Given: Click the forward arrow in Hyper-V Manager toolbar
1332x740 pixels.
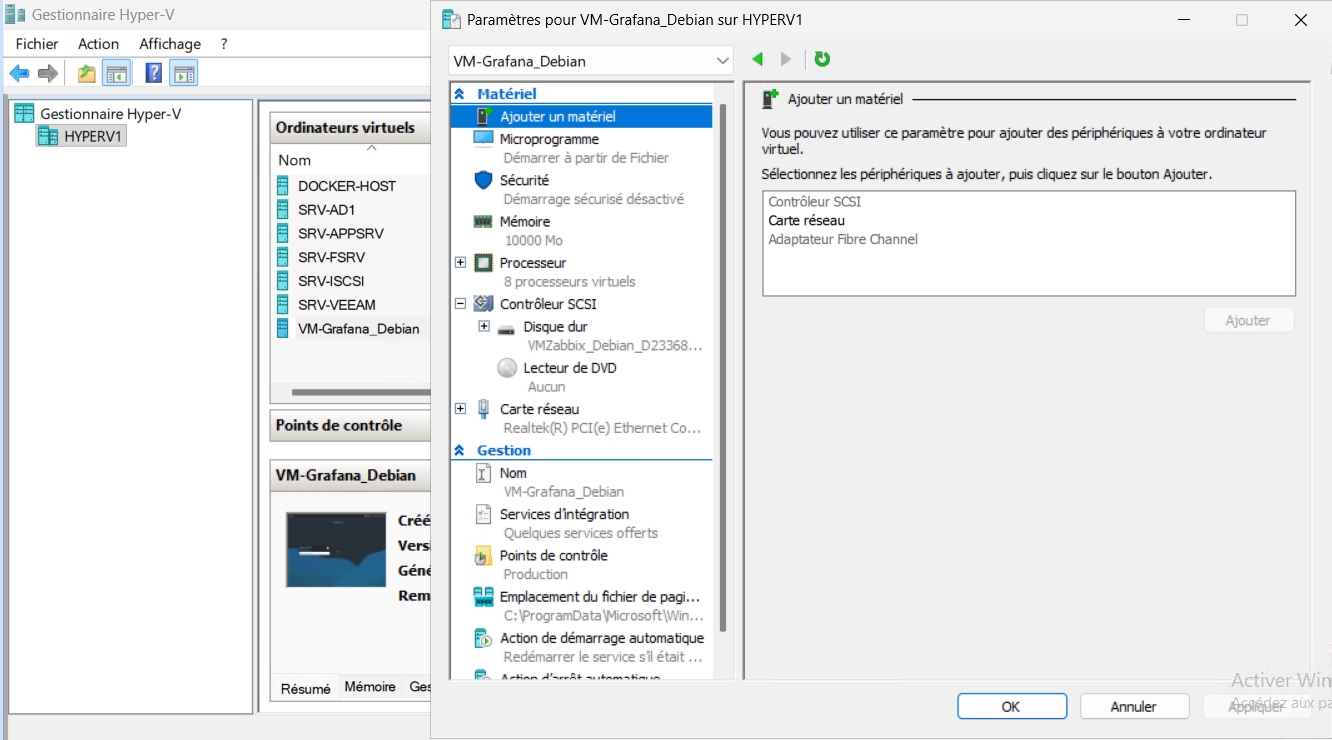Looking at the screenshot, I should point(47,73).
